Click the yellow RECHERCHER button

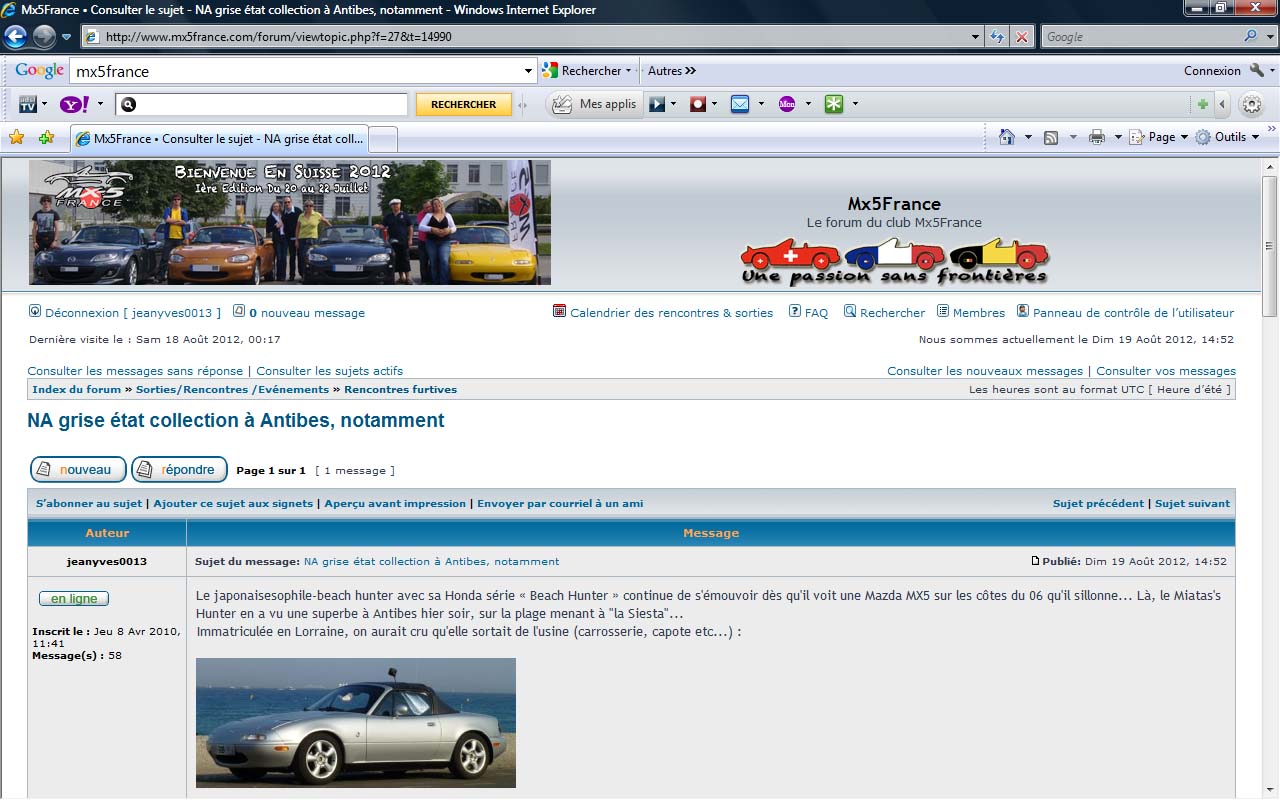click(463, 104)
